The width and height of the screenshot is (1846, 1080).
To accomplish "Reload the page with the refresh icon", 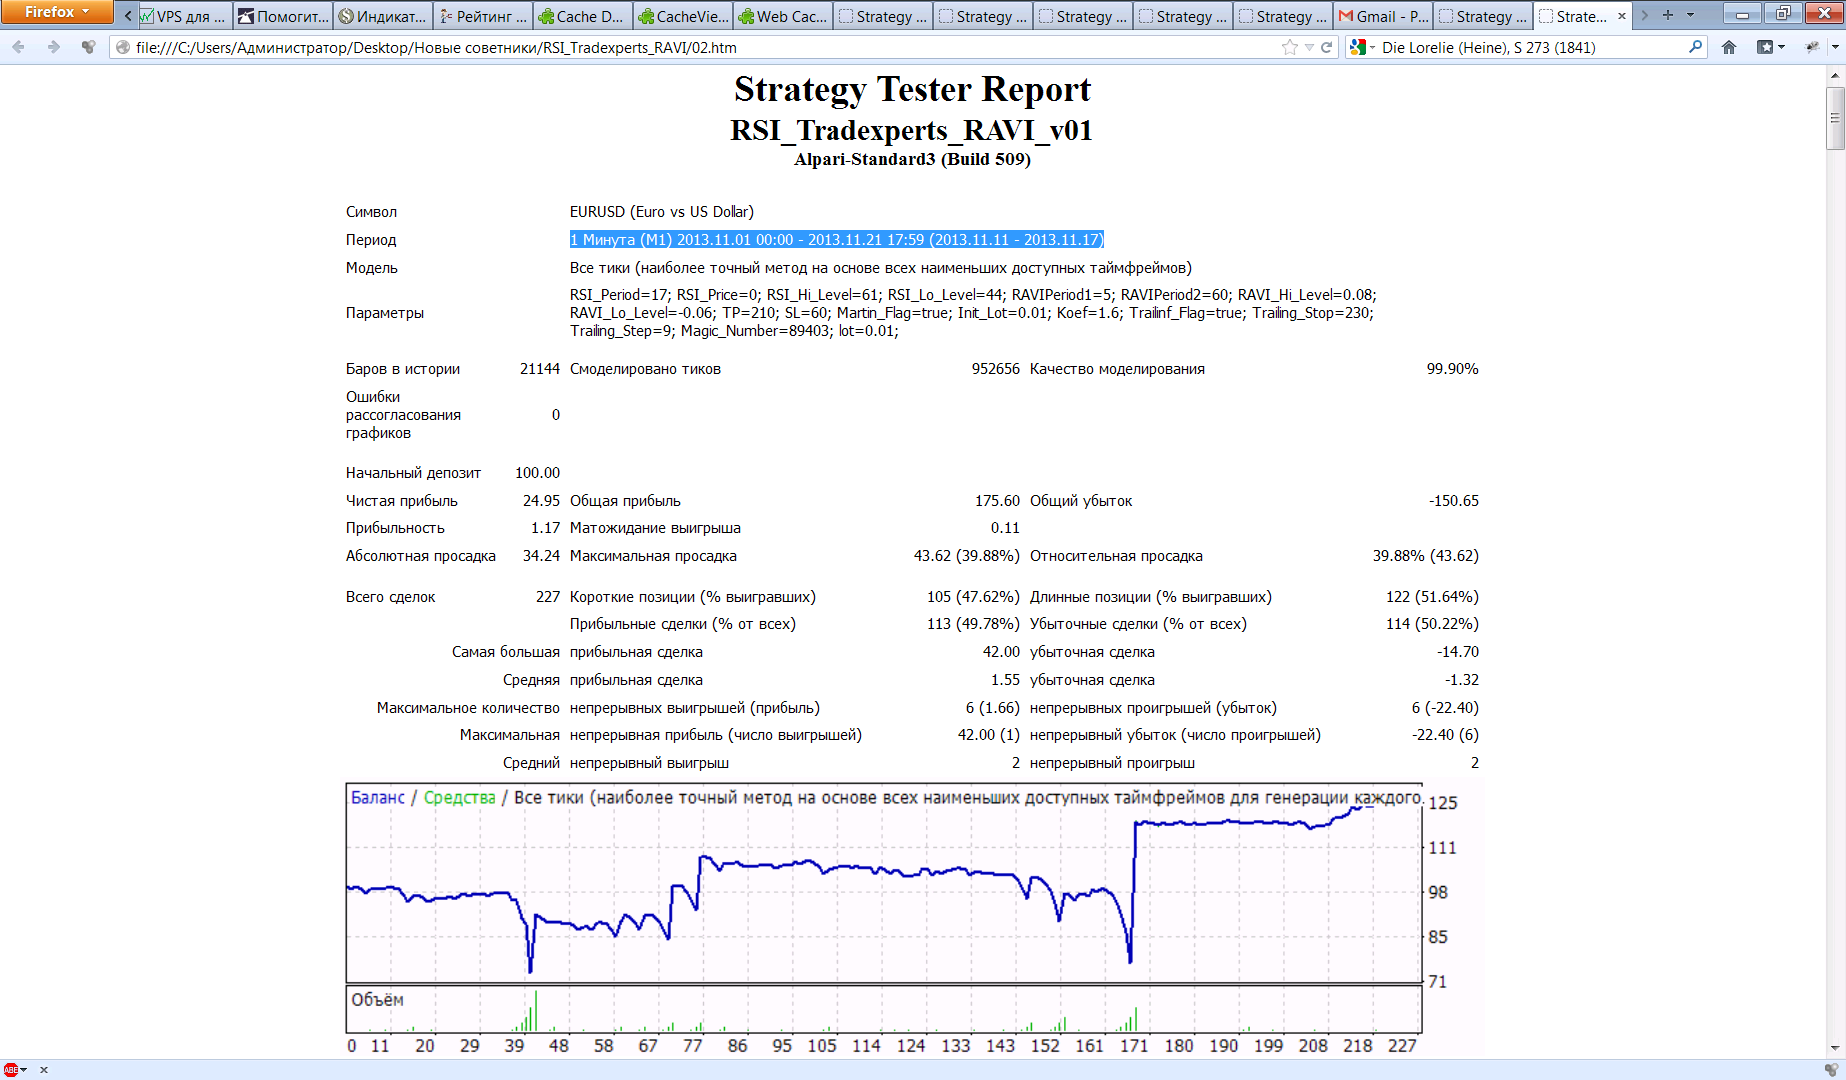I will coord(1327,47).
